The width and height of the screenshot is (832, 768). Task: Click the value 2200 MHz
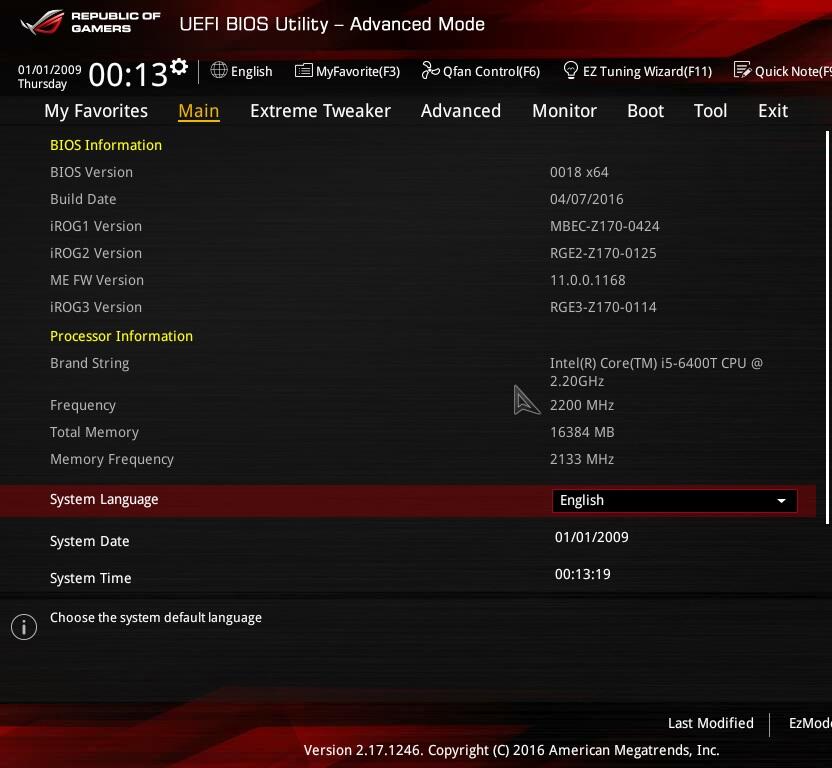point(582,405)
